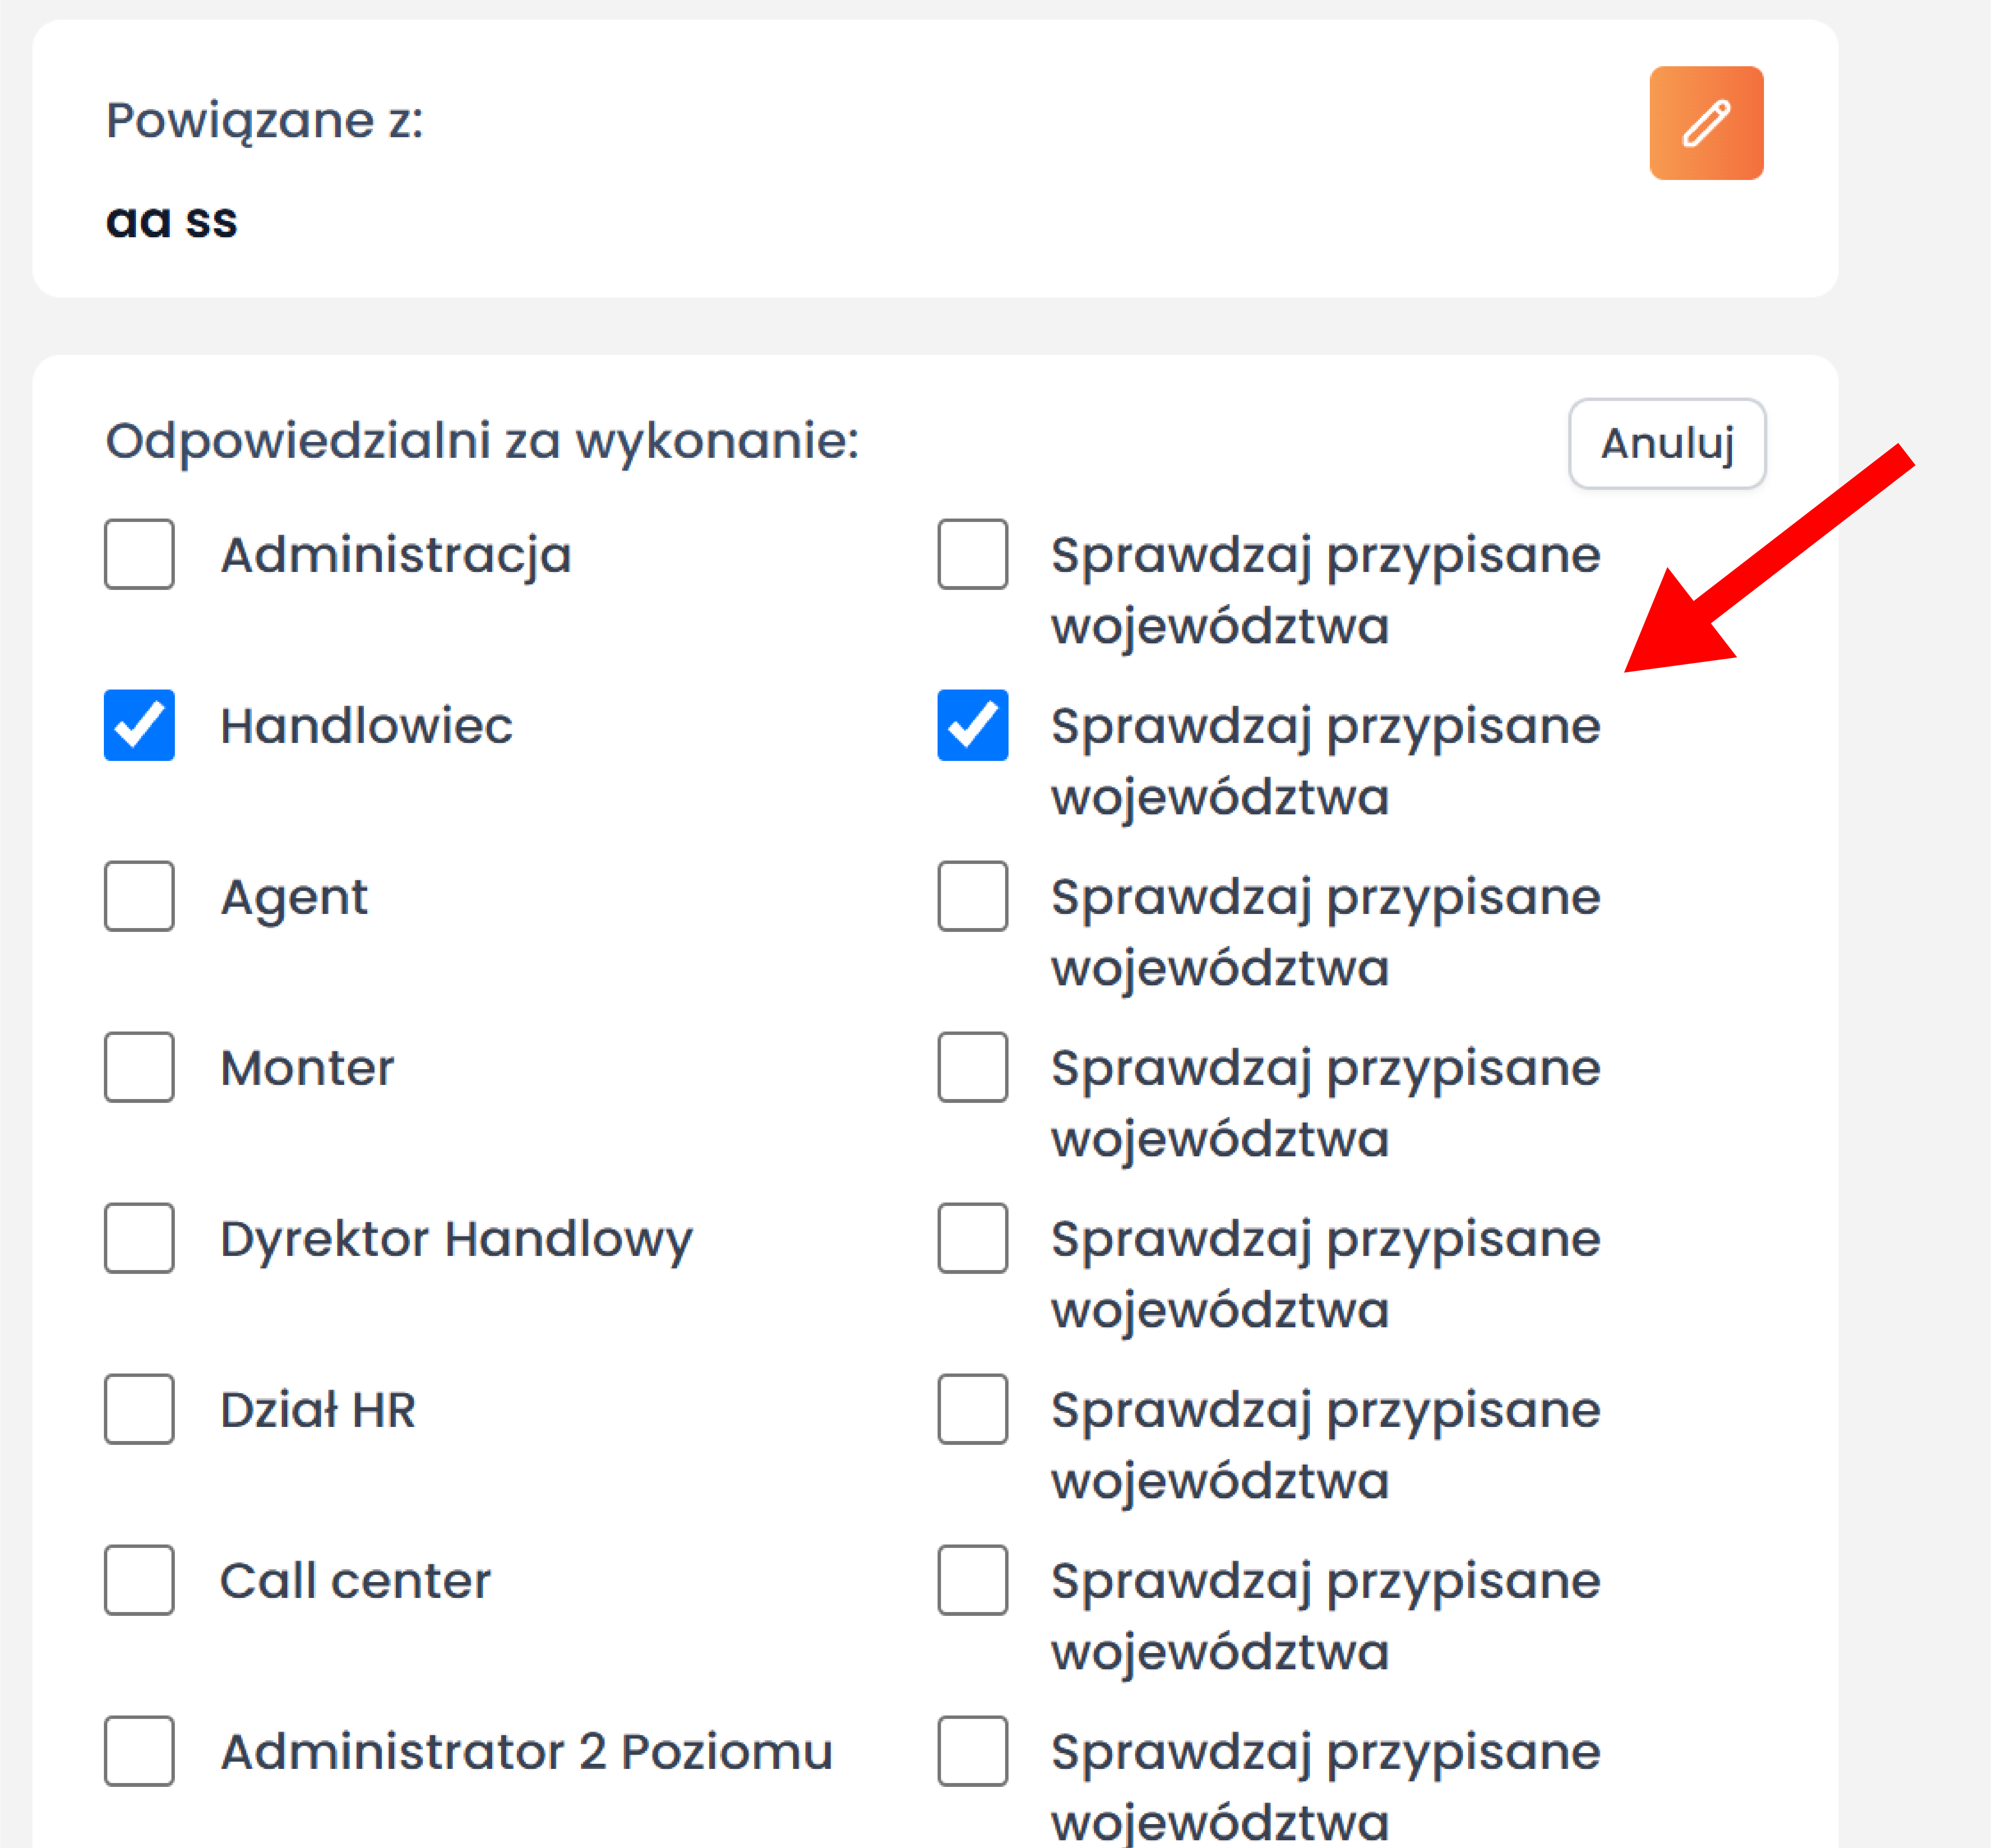Click the 'aa ss' linked name
Screen dimensions: 1991x1848
[172, 221]
